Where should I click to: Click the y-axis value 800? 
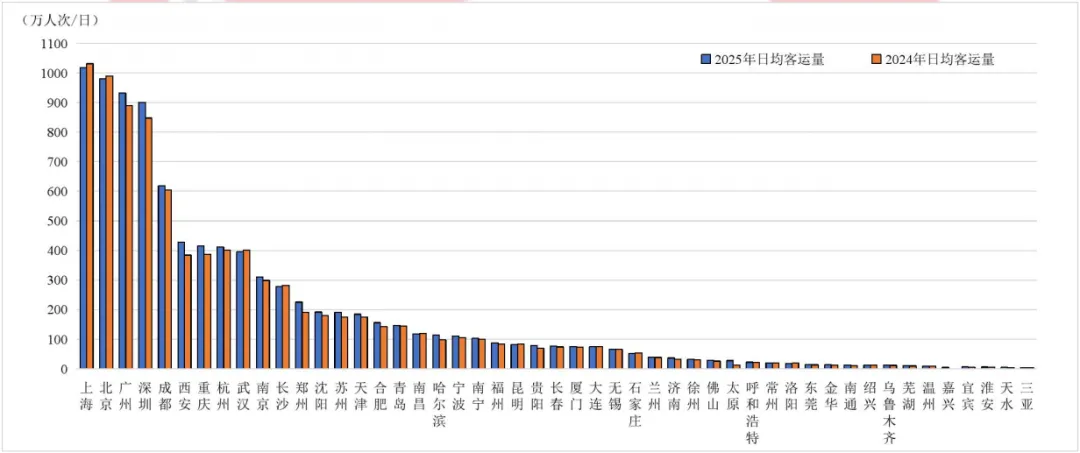tap(57, 132)
